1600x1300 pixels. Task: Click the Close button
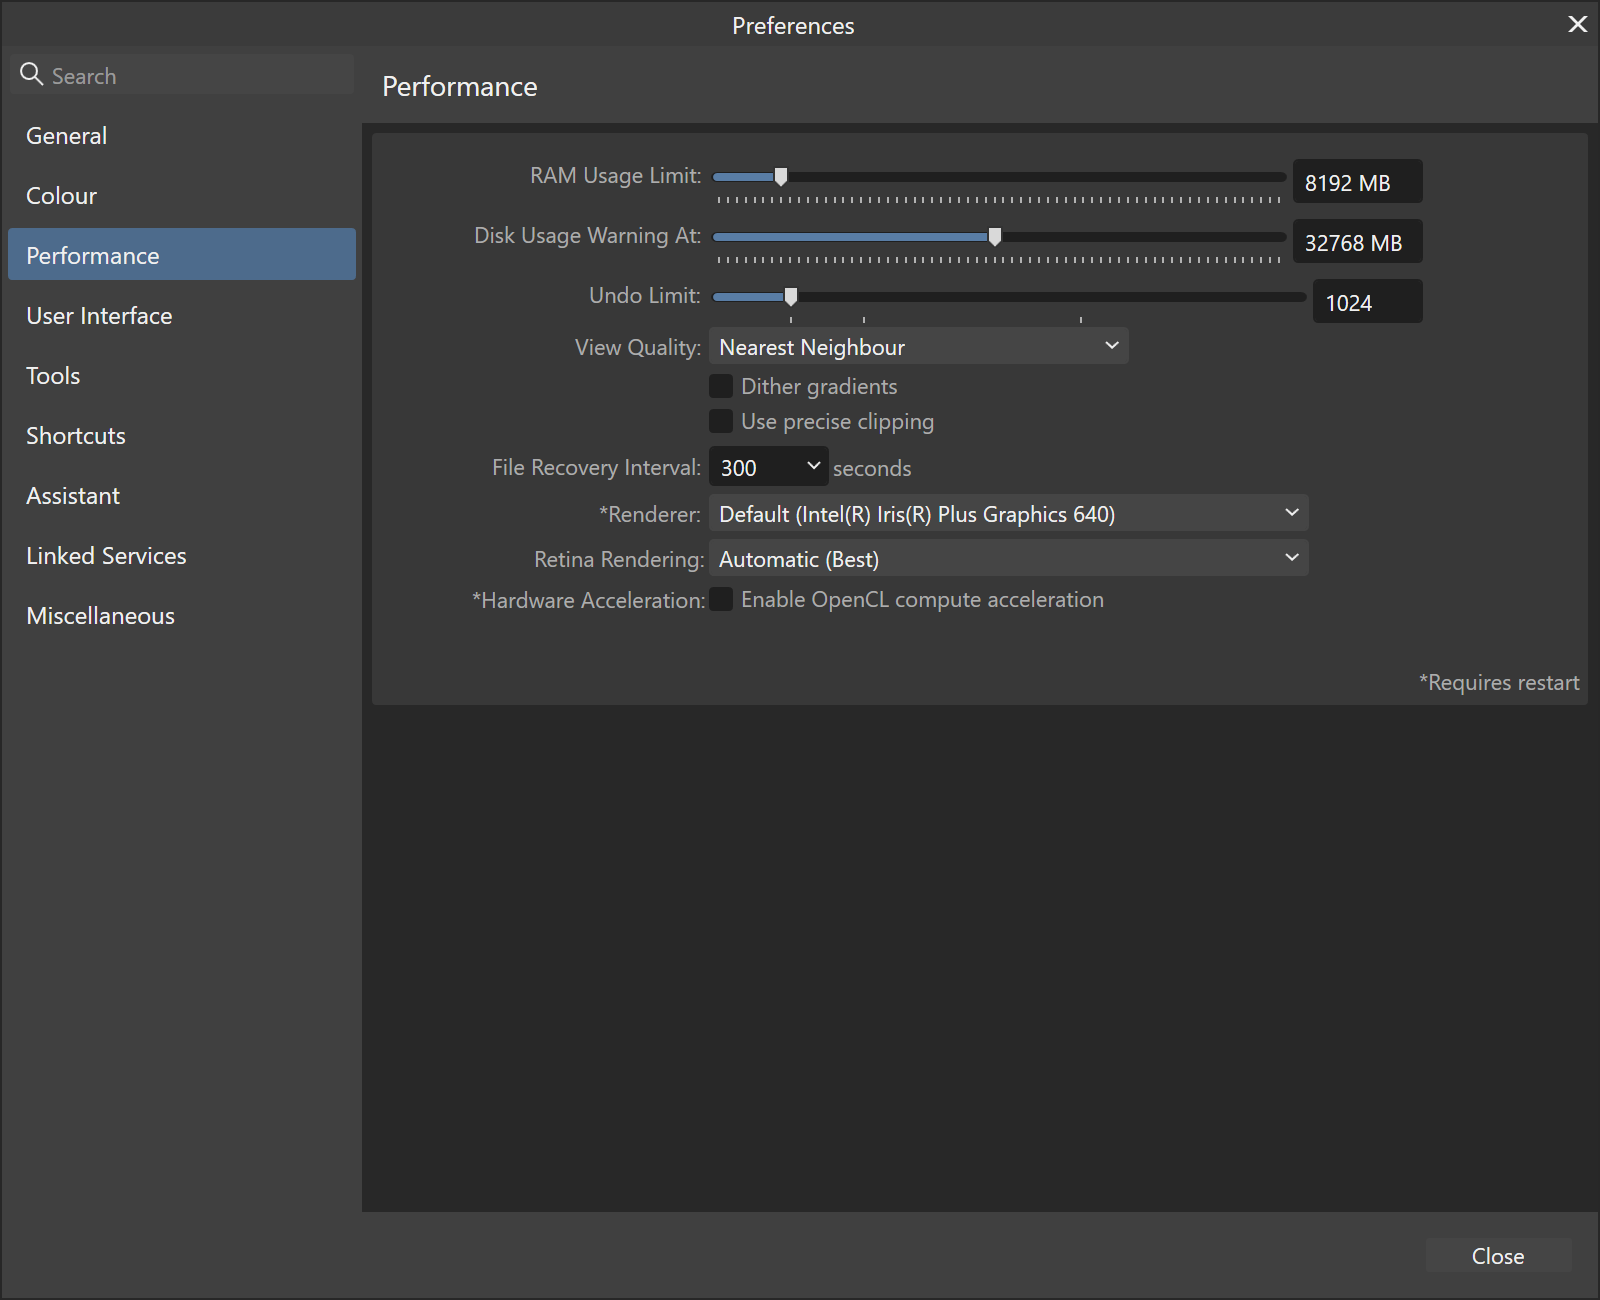[1498, 1255]
